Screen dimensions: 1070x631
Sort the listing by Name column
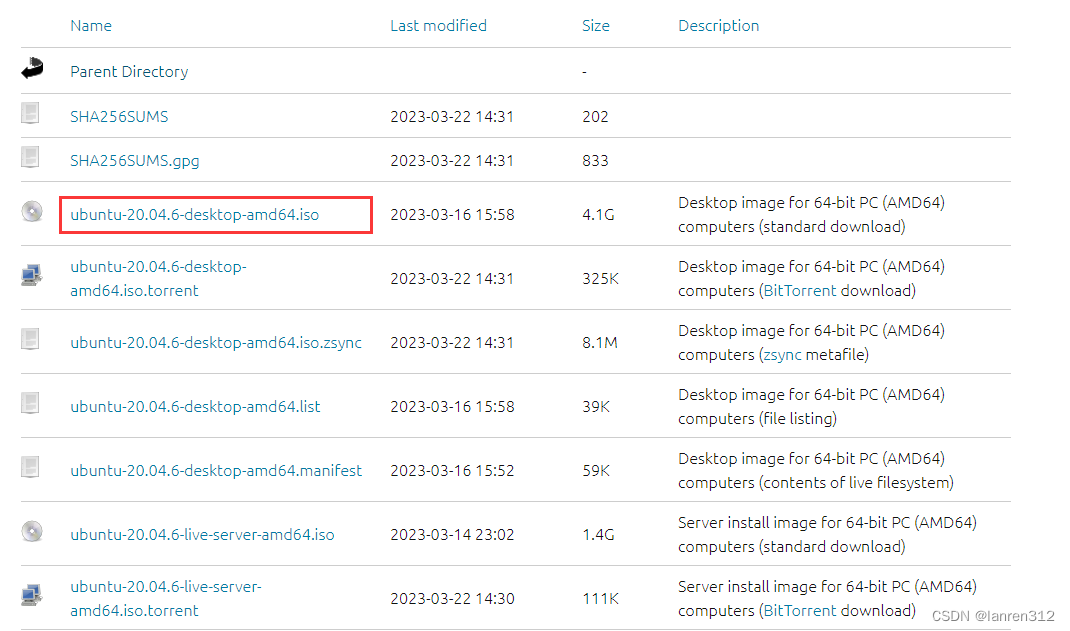[91, 26]
